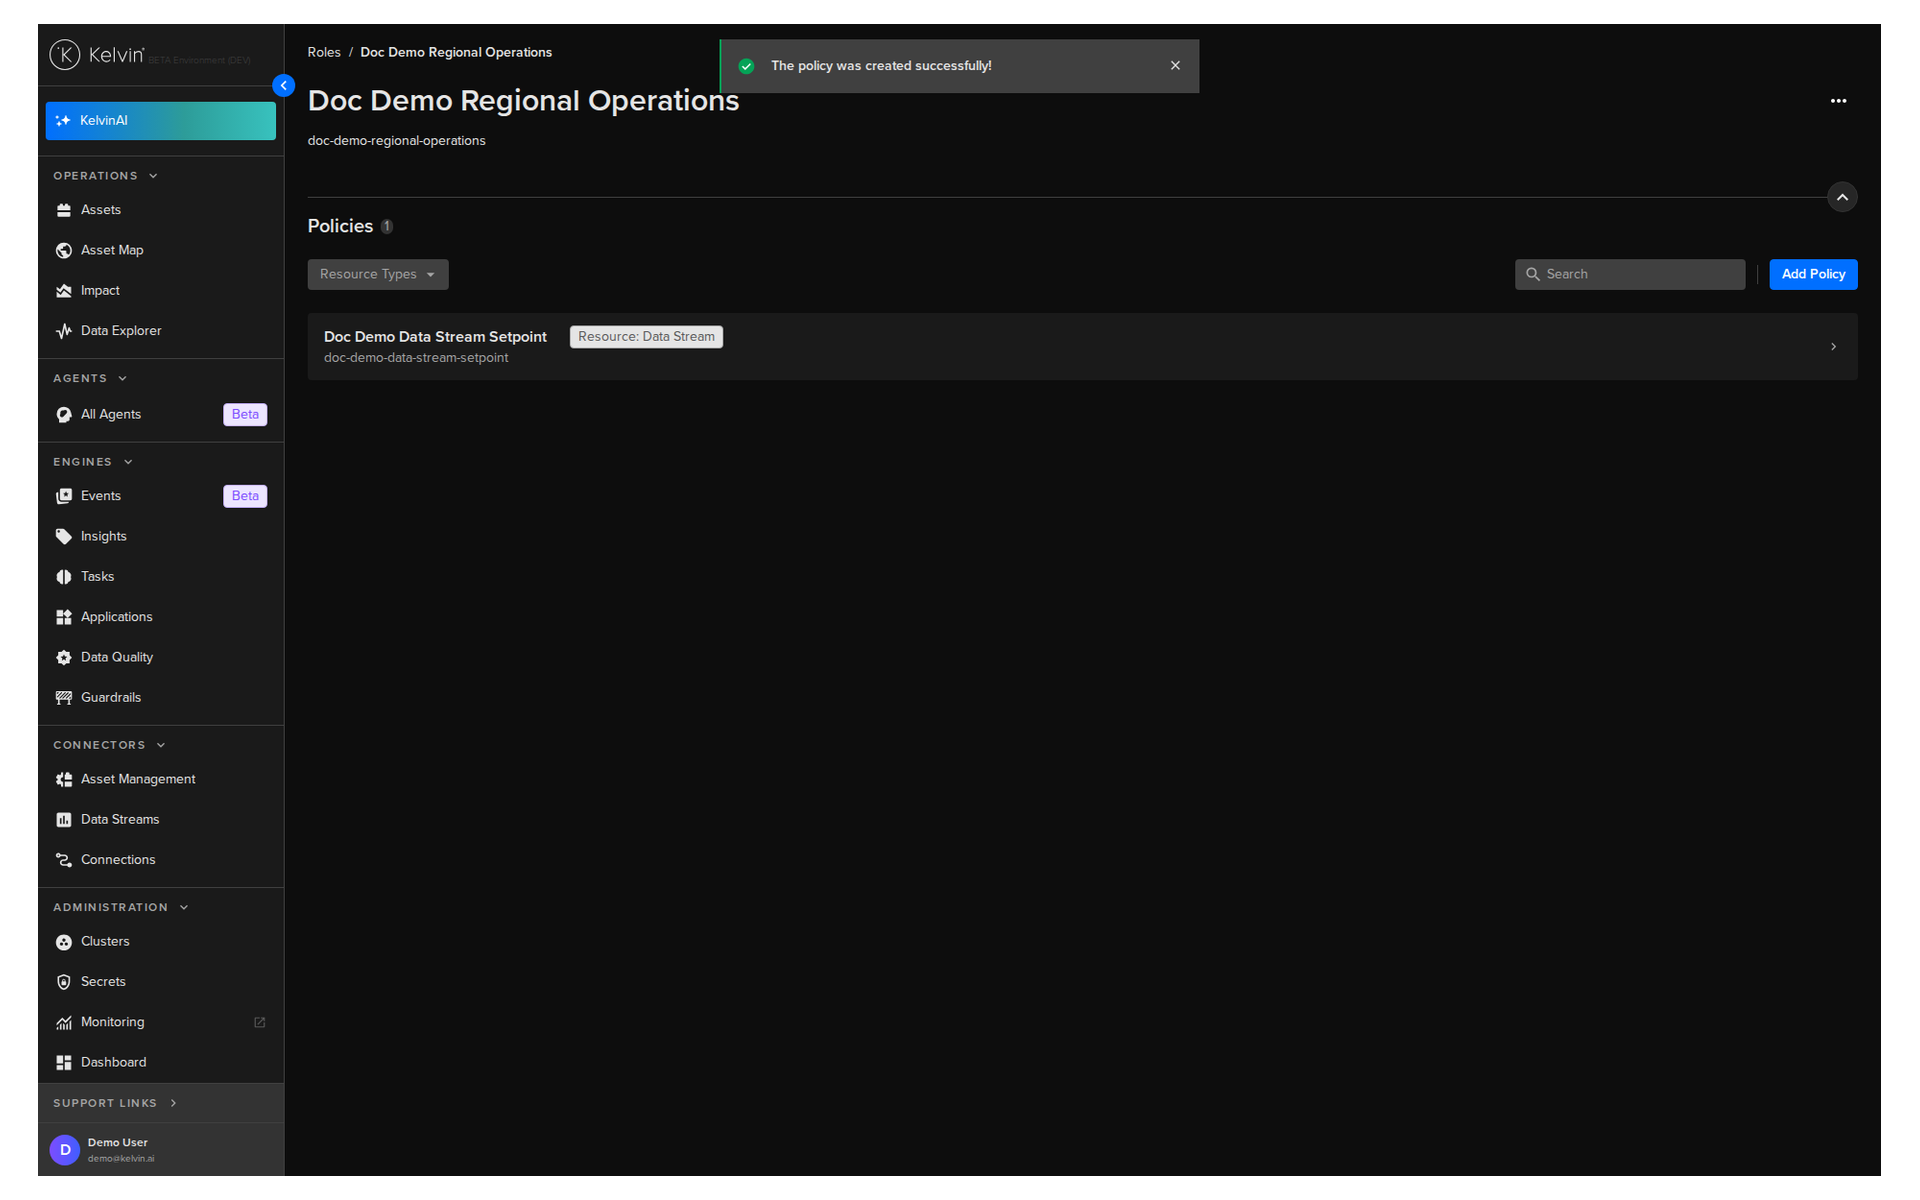Open the KelvinAI assistant
The width and height of the screenshot is (1920, 1200).
coord(160,121)
